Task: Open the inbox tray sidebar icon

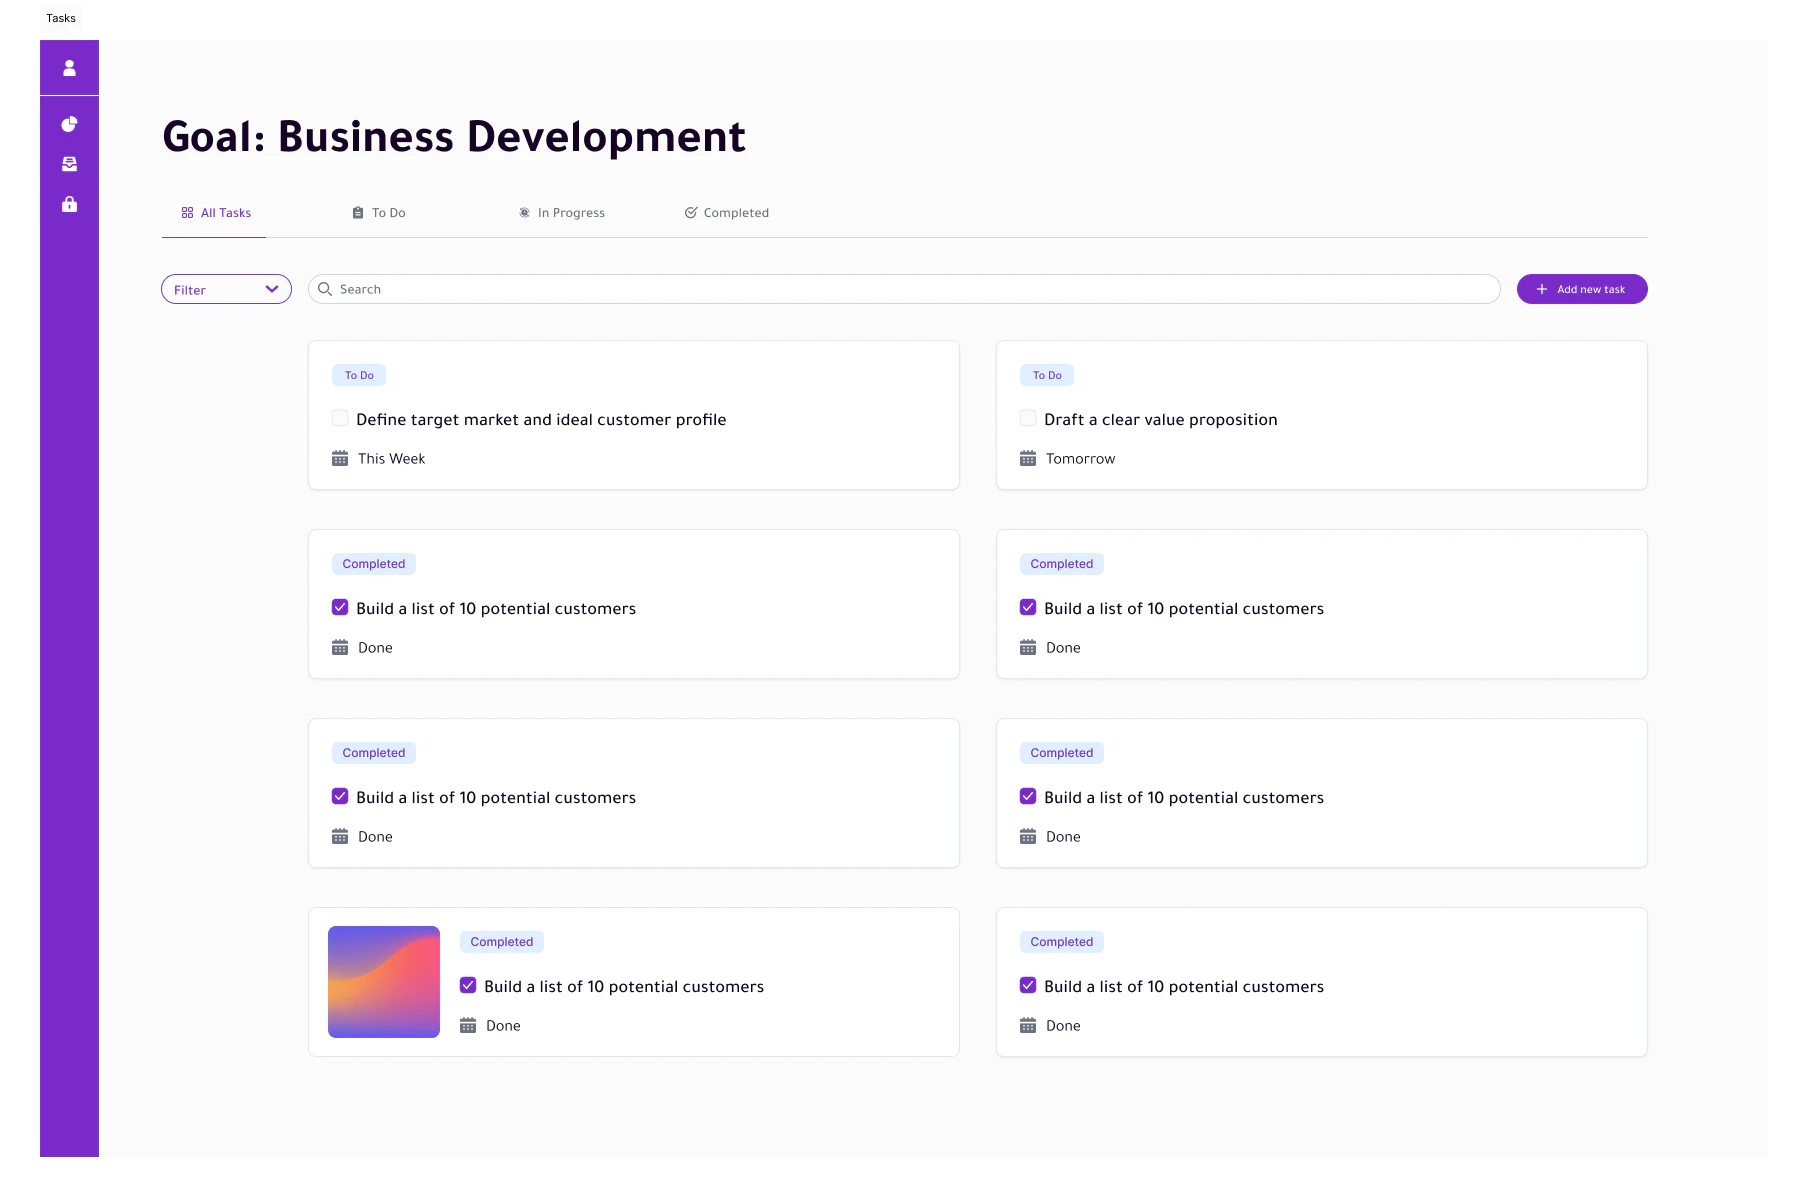Action: [x=69, y=164]
